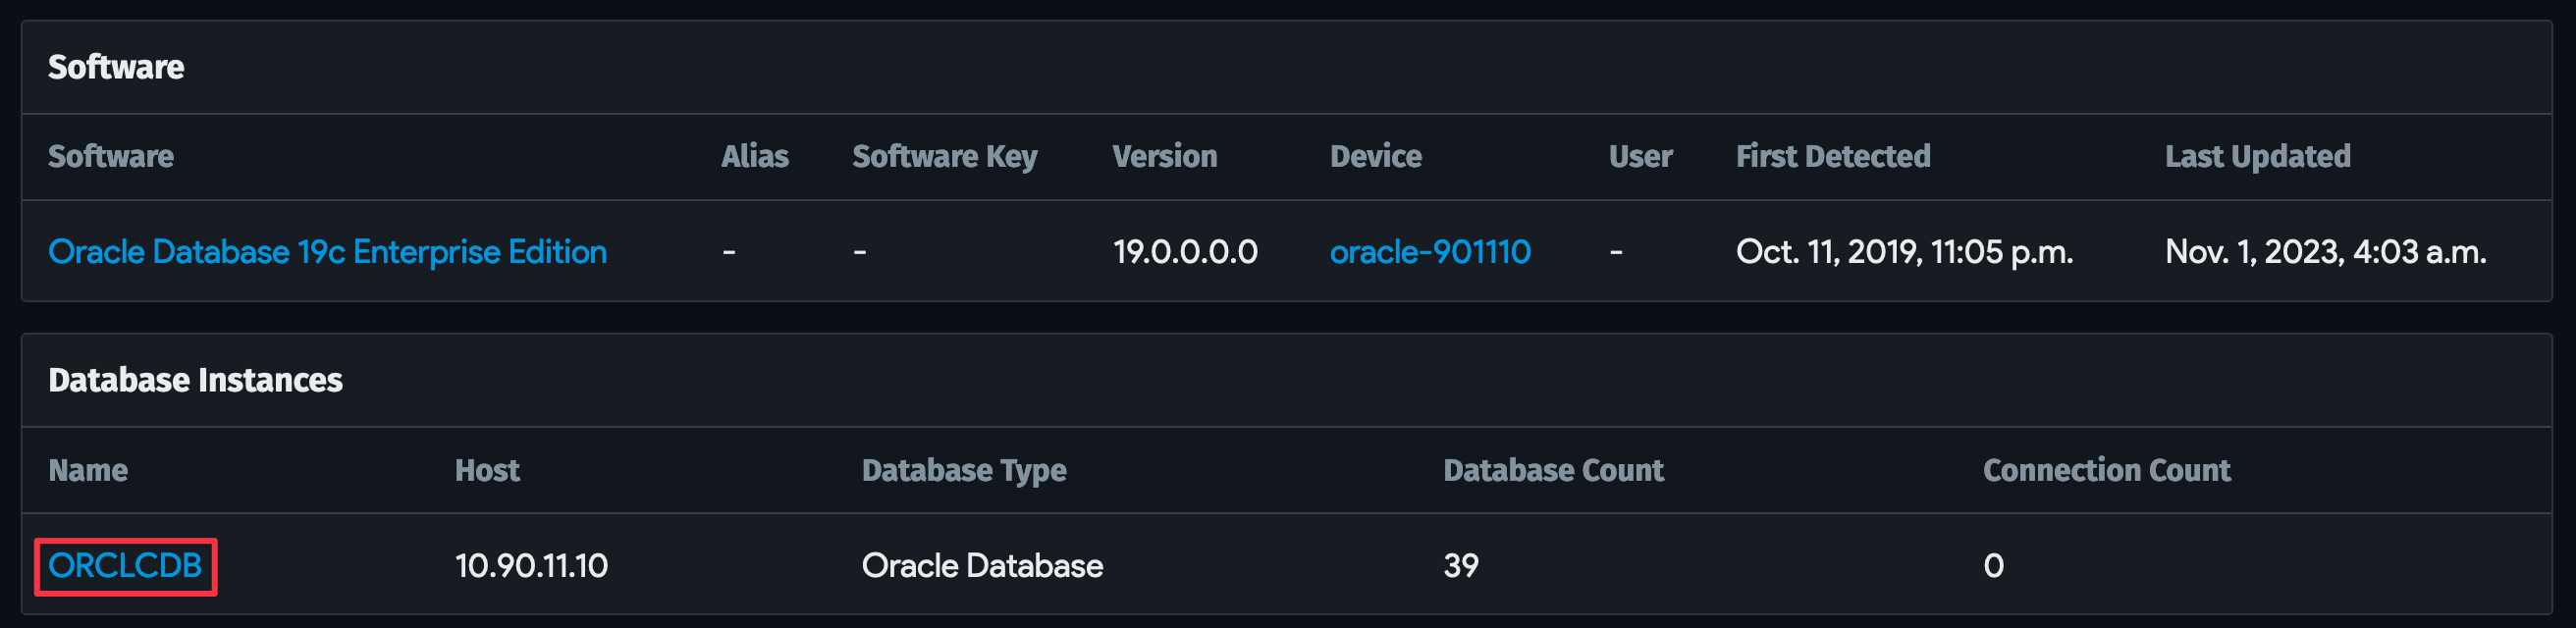
Task: Sort by the Version column header
Action: pyautogui.click(x=1165, y=156)
